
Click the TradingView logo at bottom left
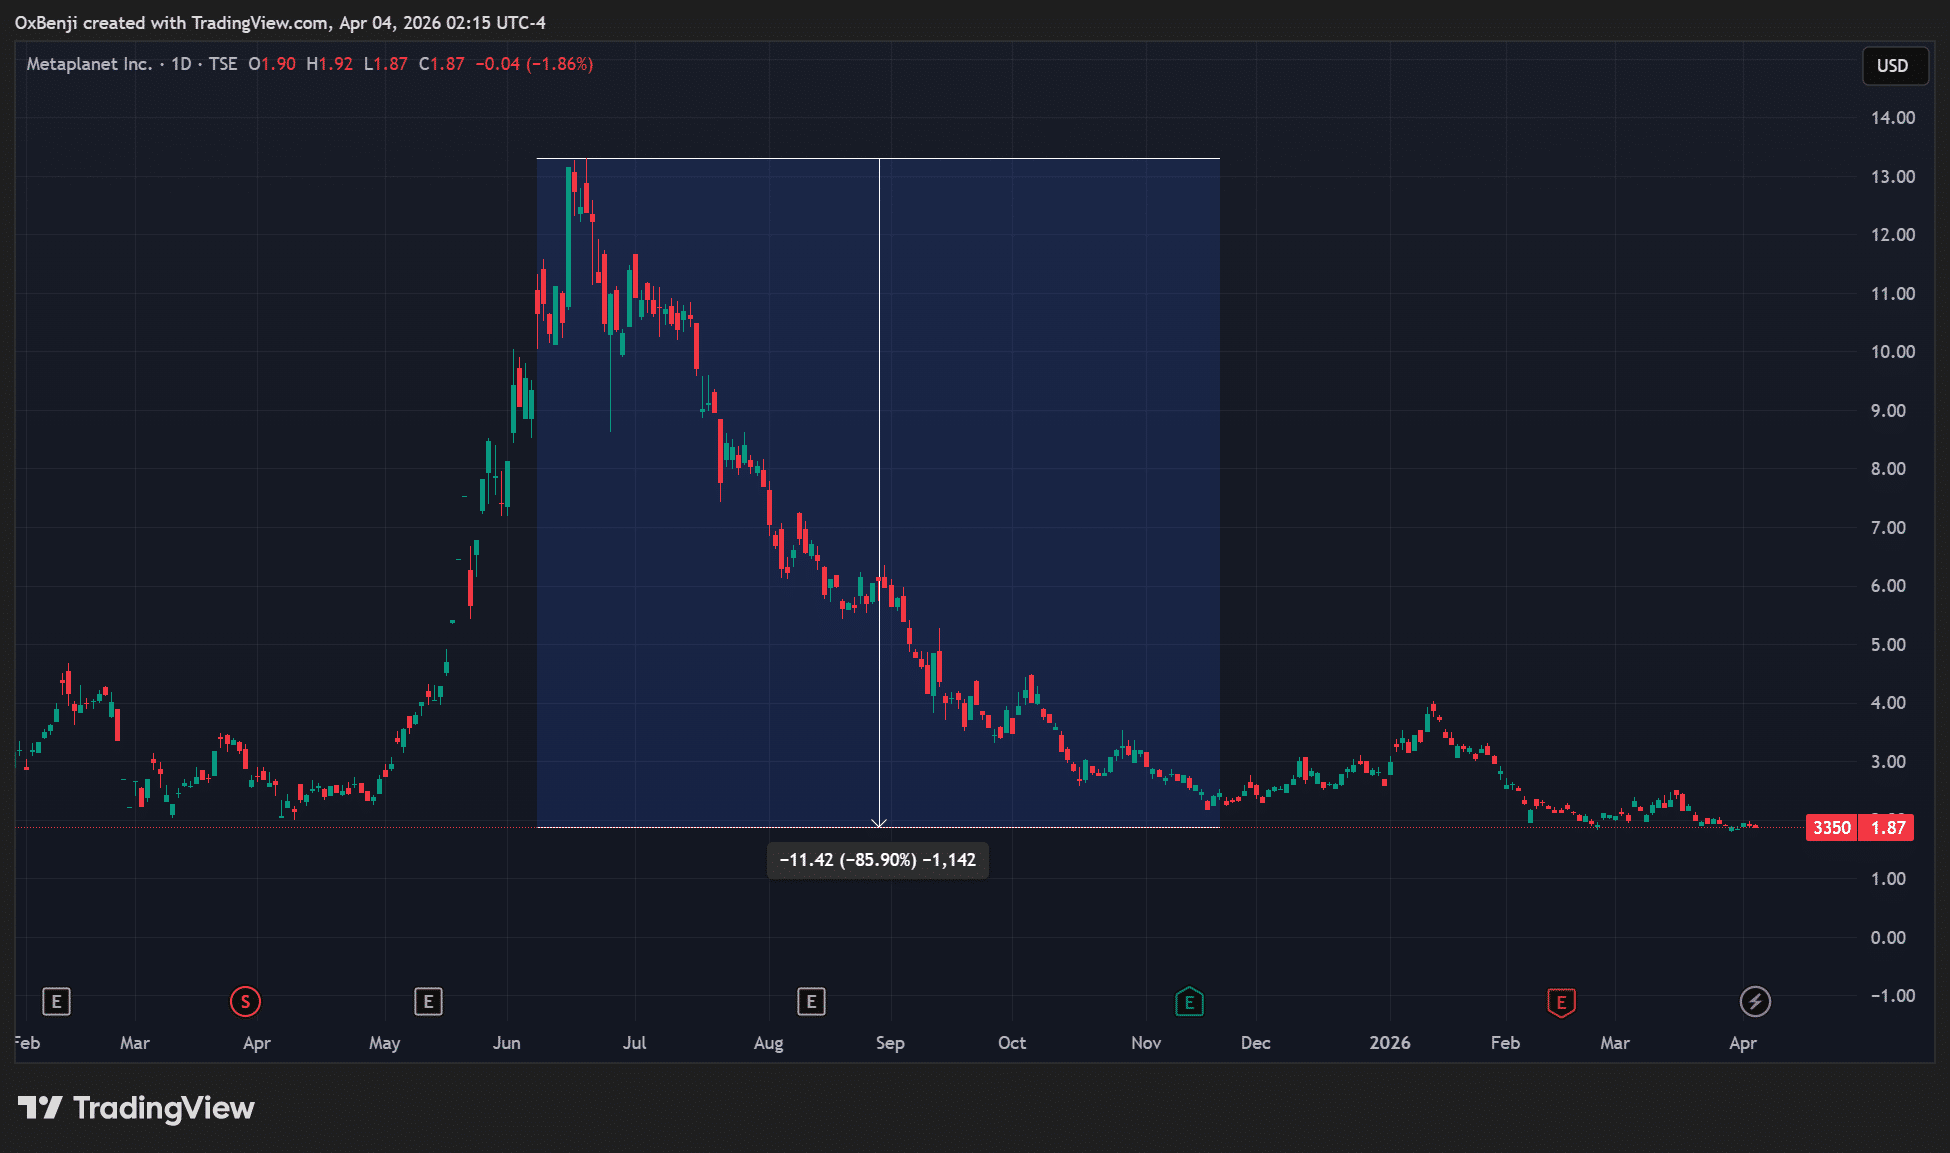[x=137, y=1108]
